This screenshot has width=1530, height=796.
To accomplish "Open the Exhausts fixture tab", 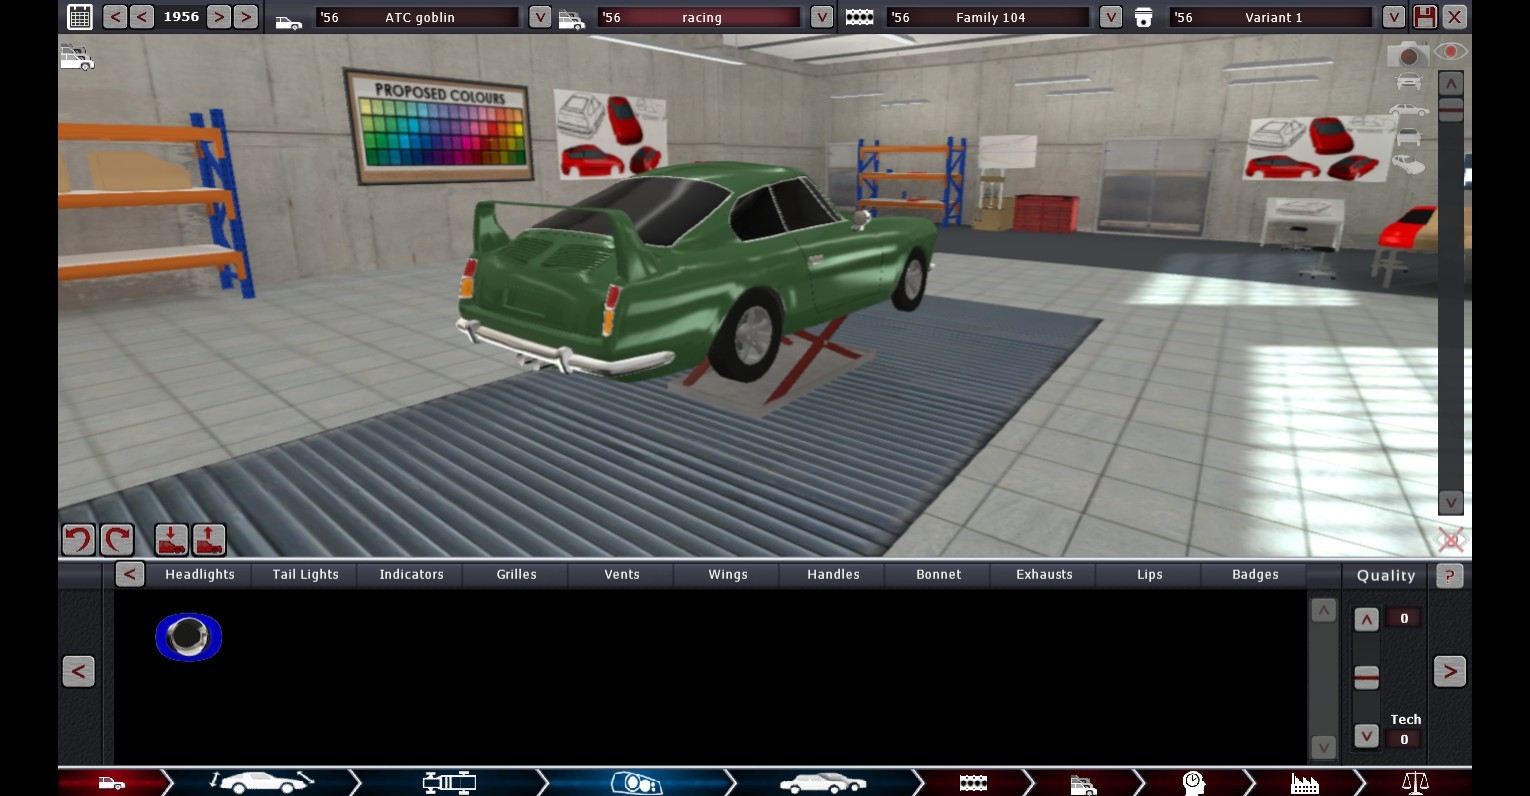I will 1044,574.
